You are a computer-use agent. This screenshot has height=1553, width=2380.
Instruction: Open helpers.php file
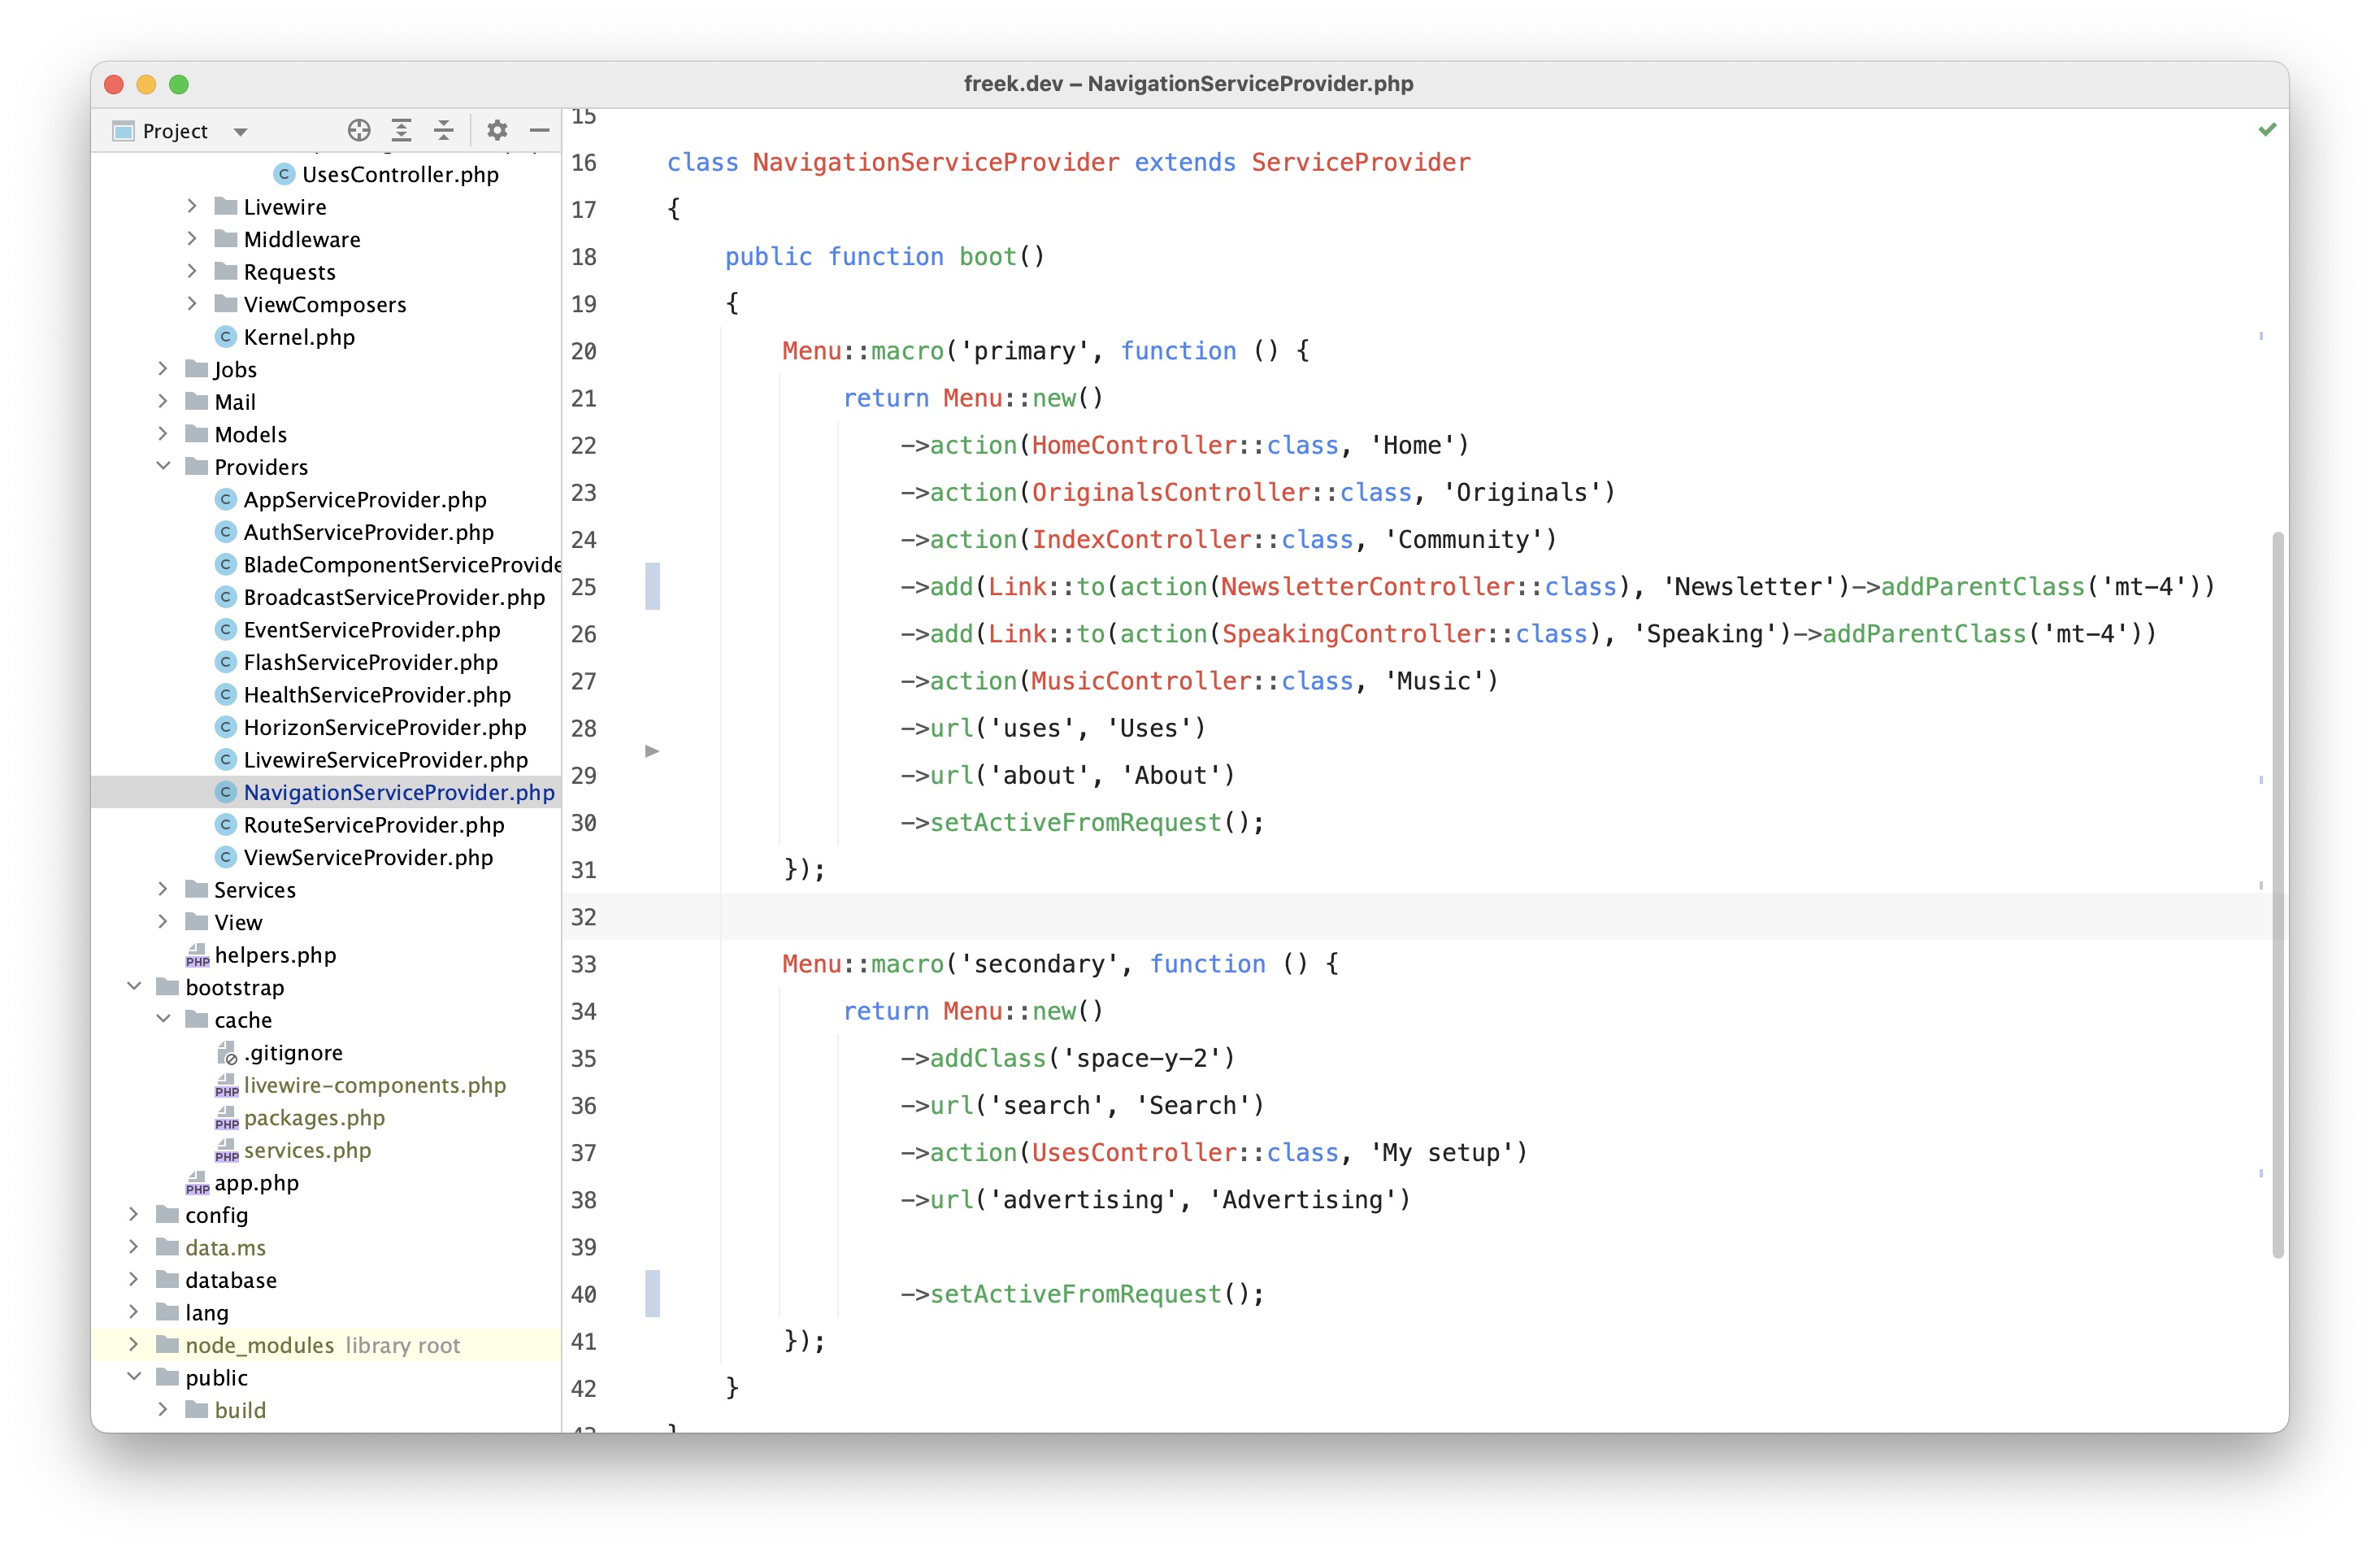[x=275, y=955]
